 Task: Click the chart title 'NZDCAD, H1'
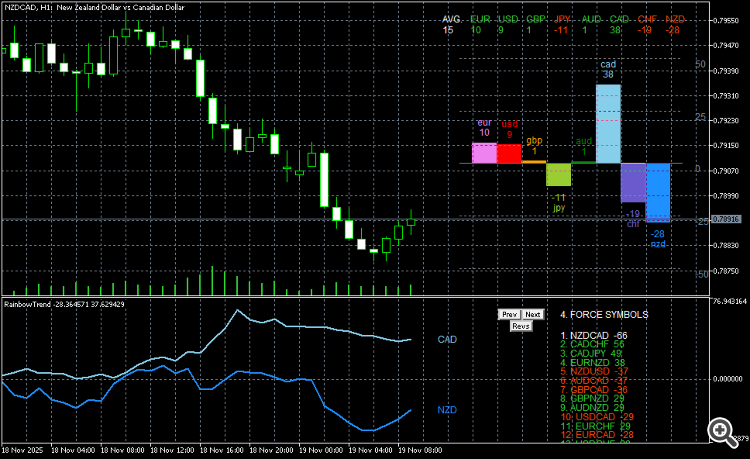(28, 7)
